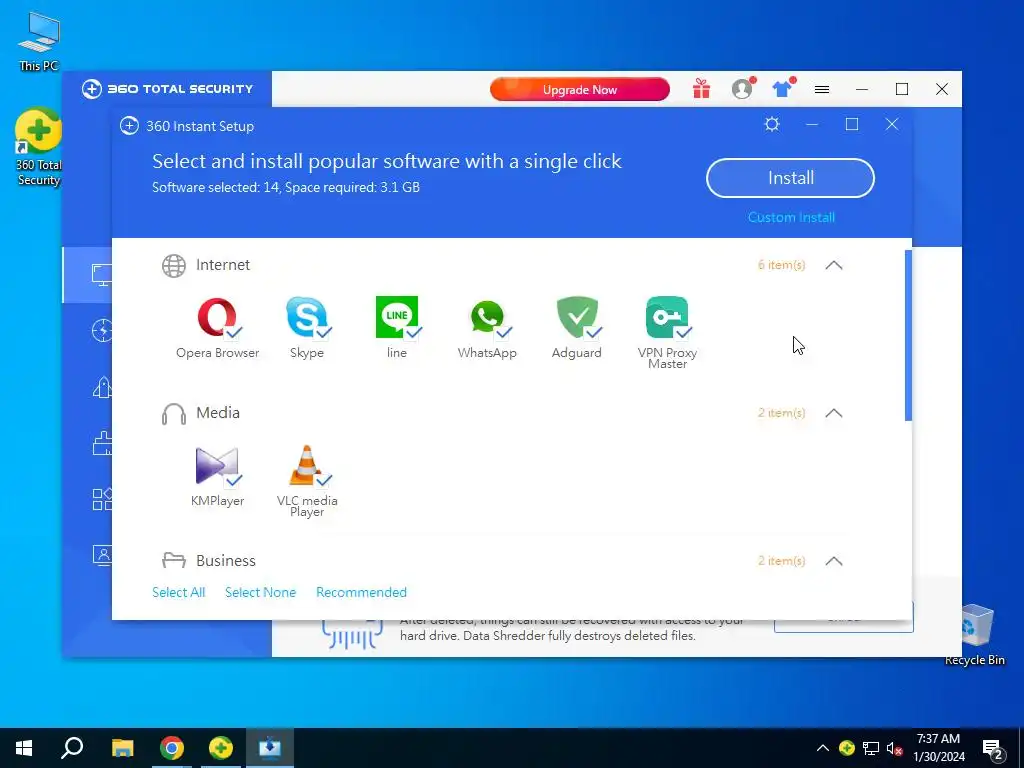
Task: Show hidden system tray icons
Action: pyautogui.click(x=823, y=748)
